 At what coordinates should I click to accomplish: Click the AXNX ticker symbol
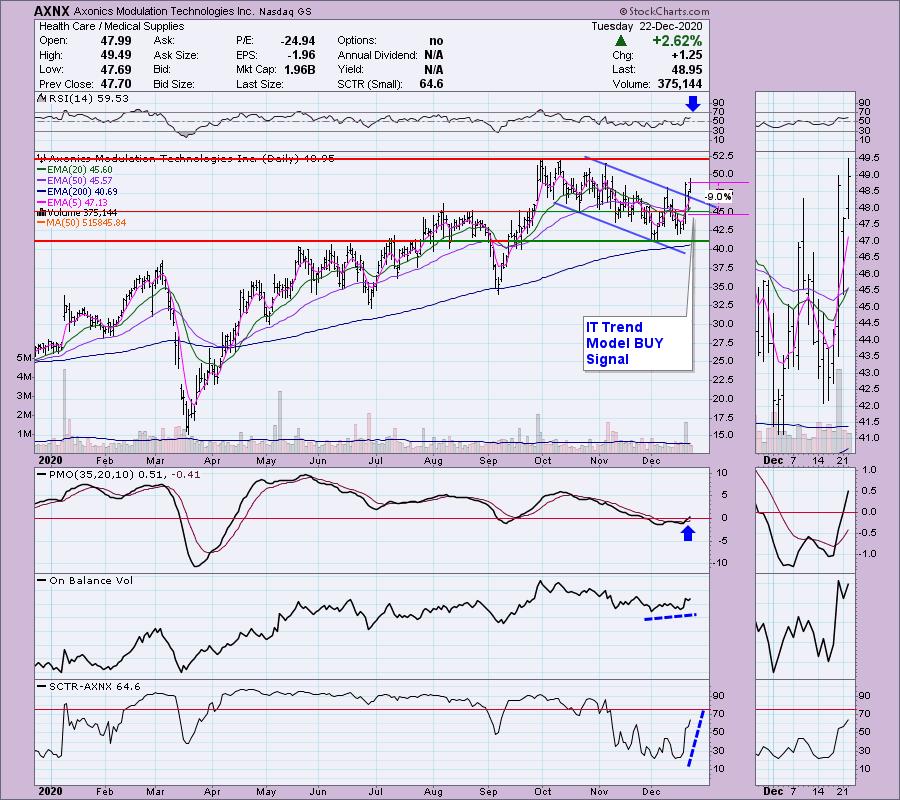51,11
